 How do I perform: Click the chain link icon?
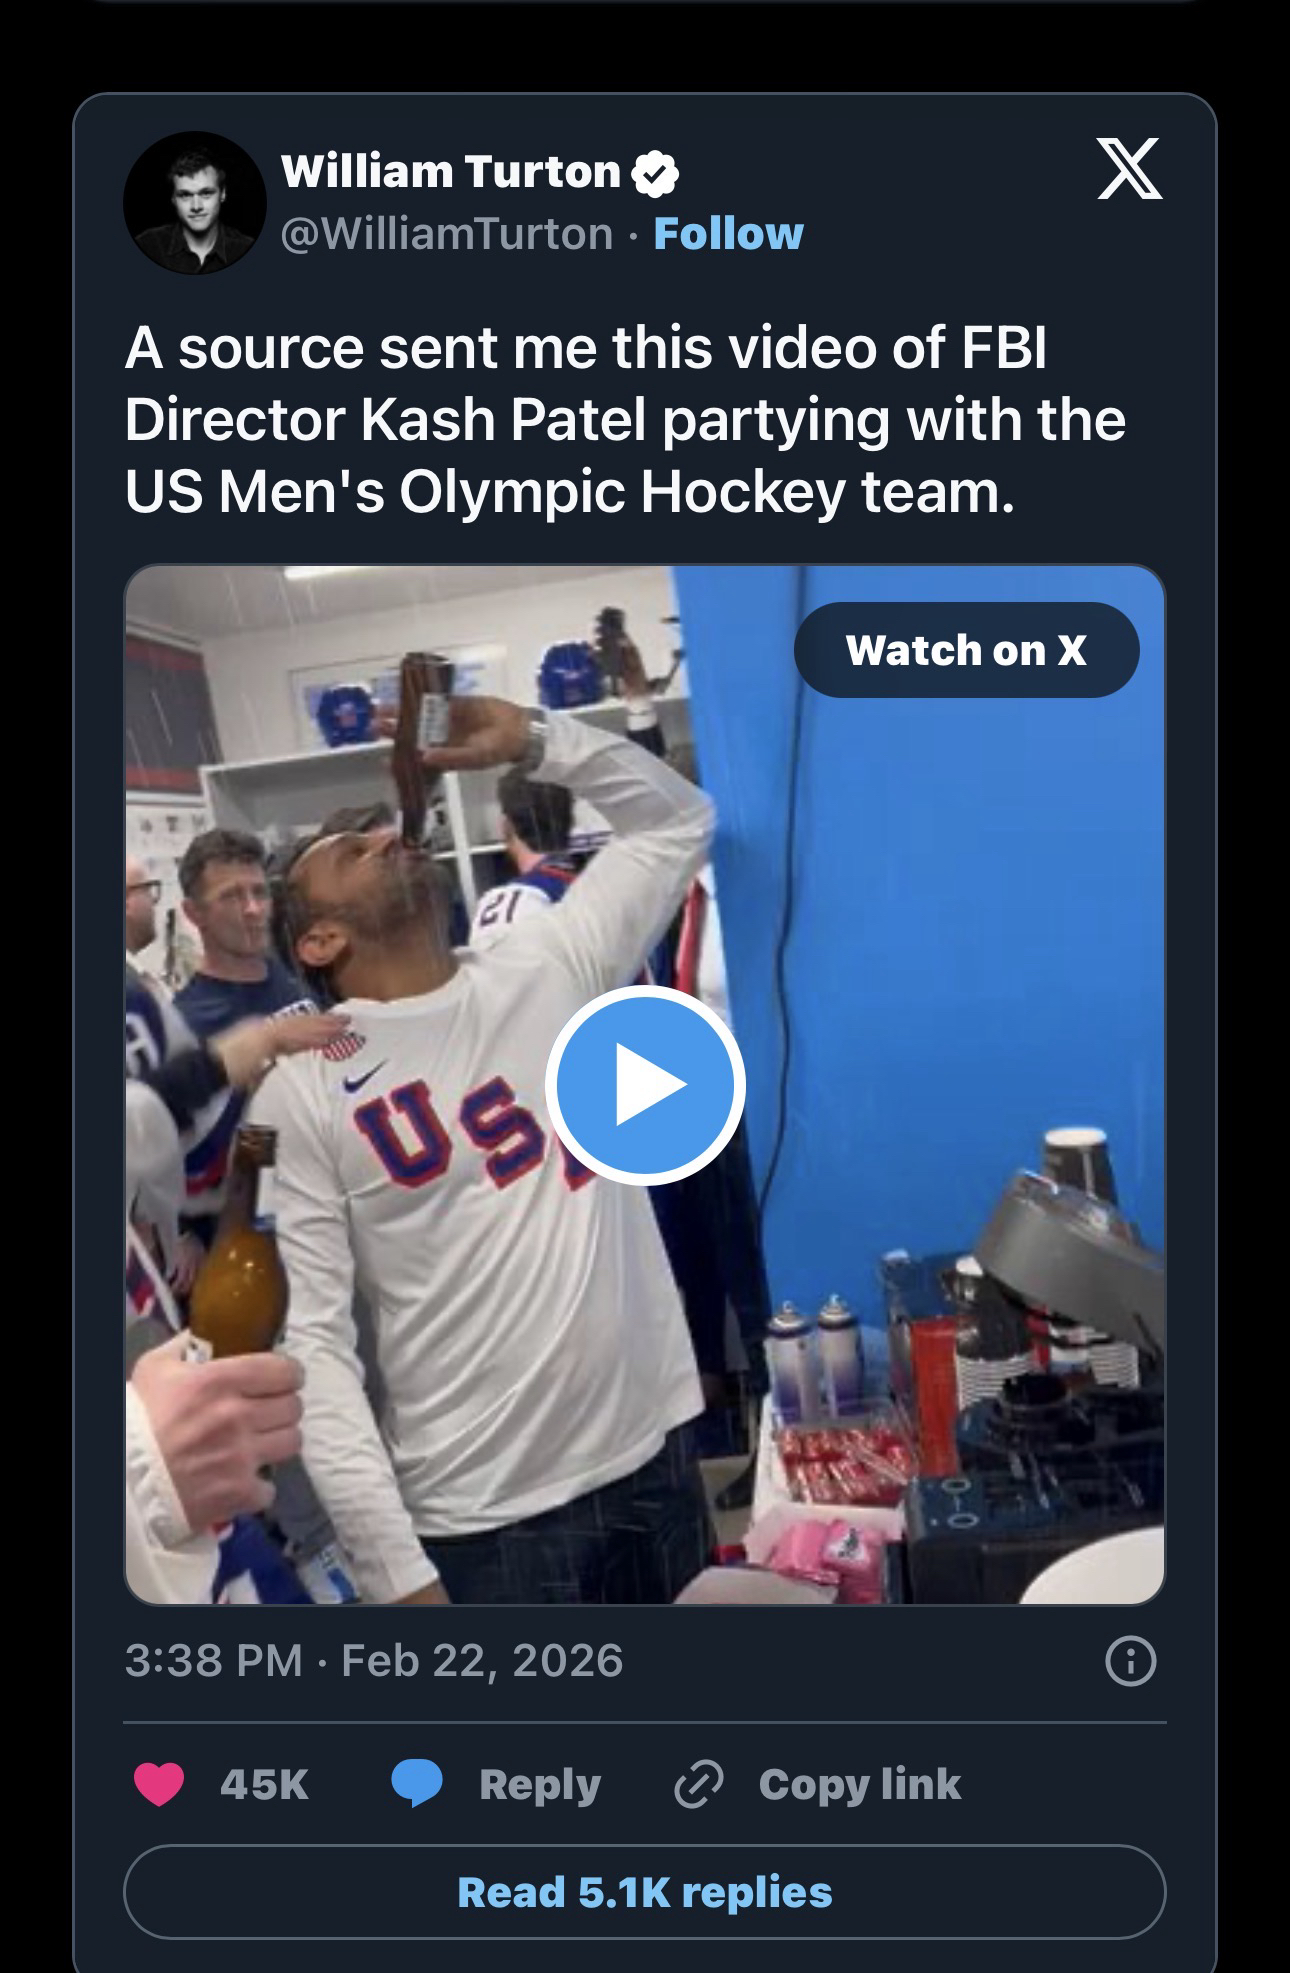(698, 1785)
